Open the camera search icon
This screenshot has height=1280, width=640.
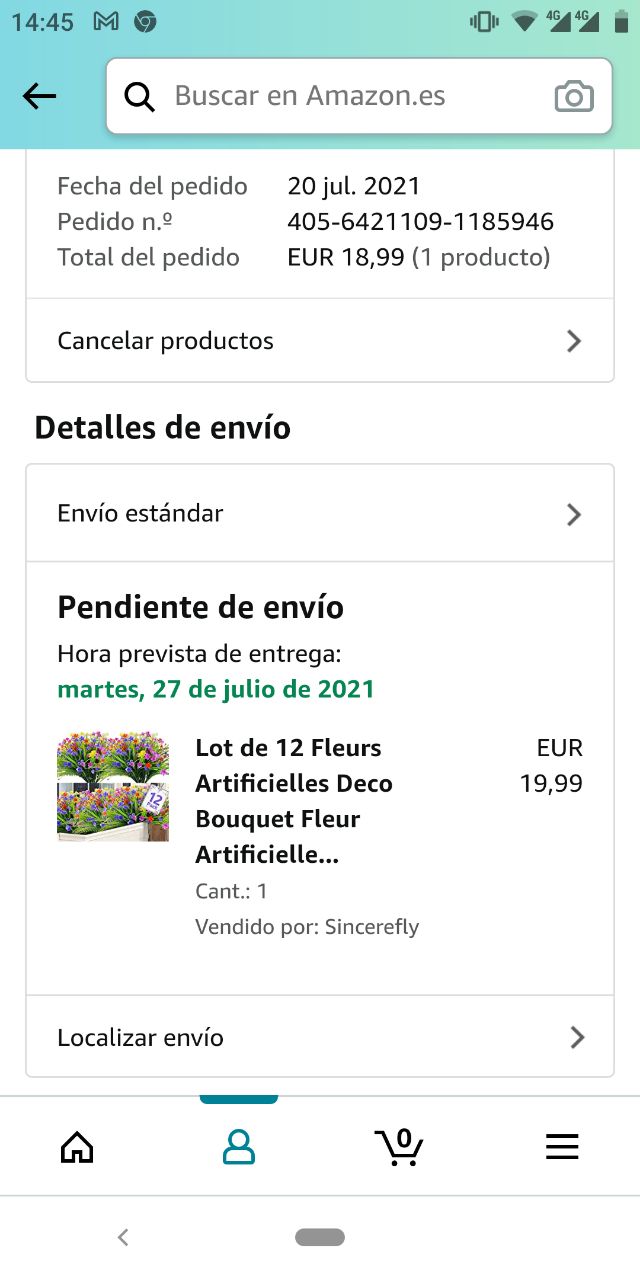click(x=574, y=96)
